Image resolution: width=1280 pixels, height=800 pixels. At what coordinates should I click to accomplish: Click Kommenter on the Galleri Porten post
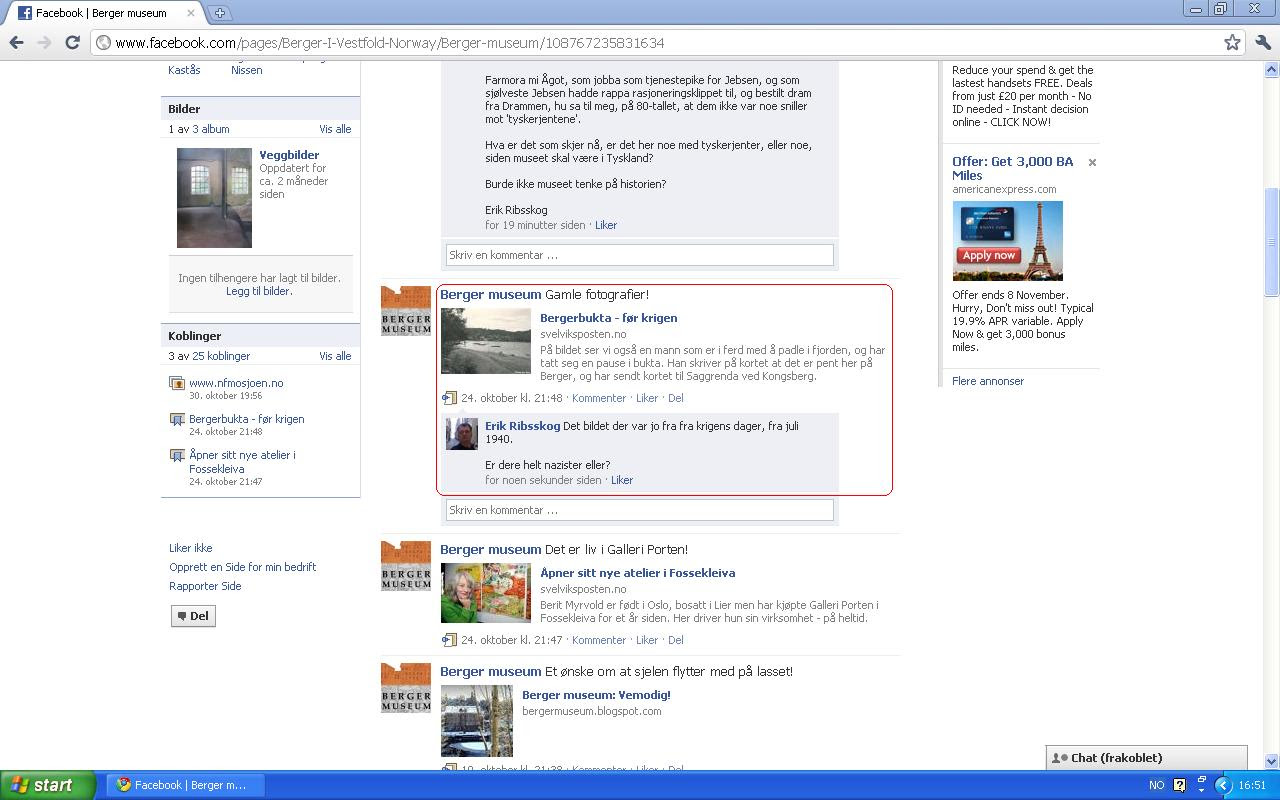point(599,640)
